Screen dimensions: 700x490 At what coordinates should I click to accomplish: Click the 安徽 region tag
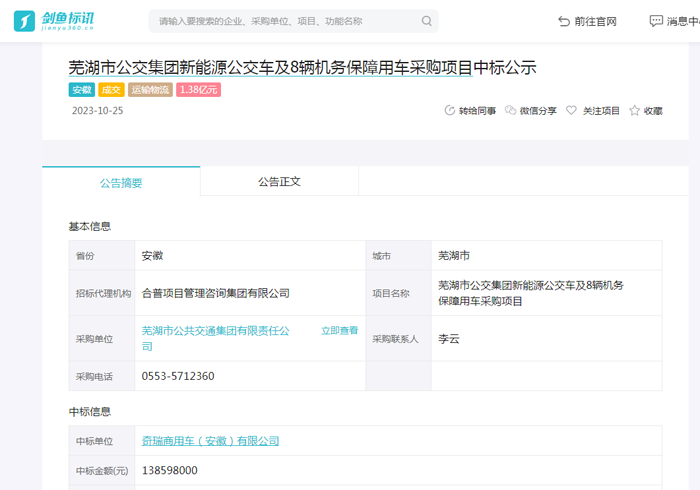coord(82,90)
